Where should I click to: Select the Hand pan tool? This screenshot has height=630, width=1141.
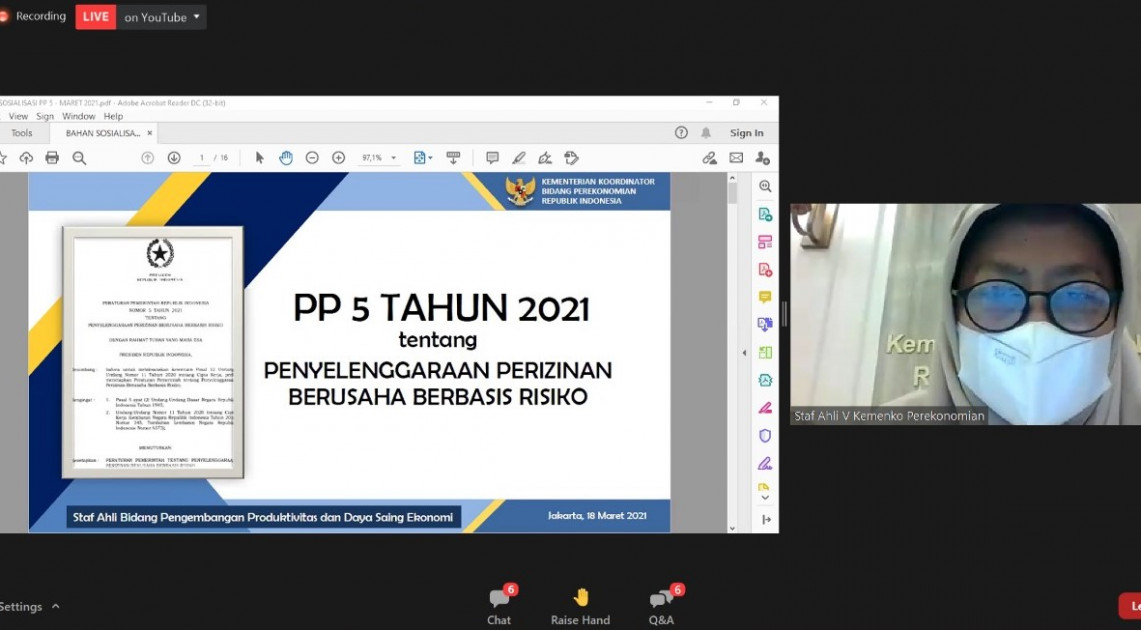click(286, 158)
